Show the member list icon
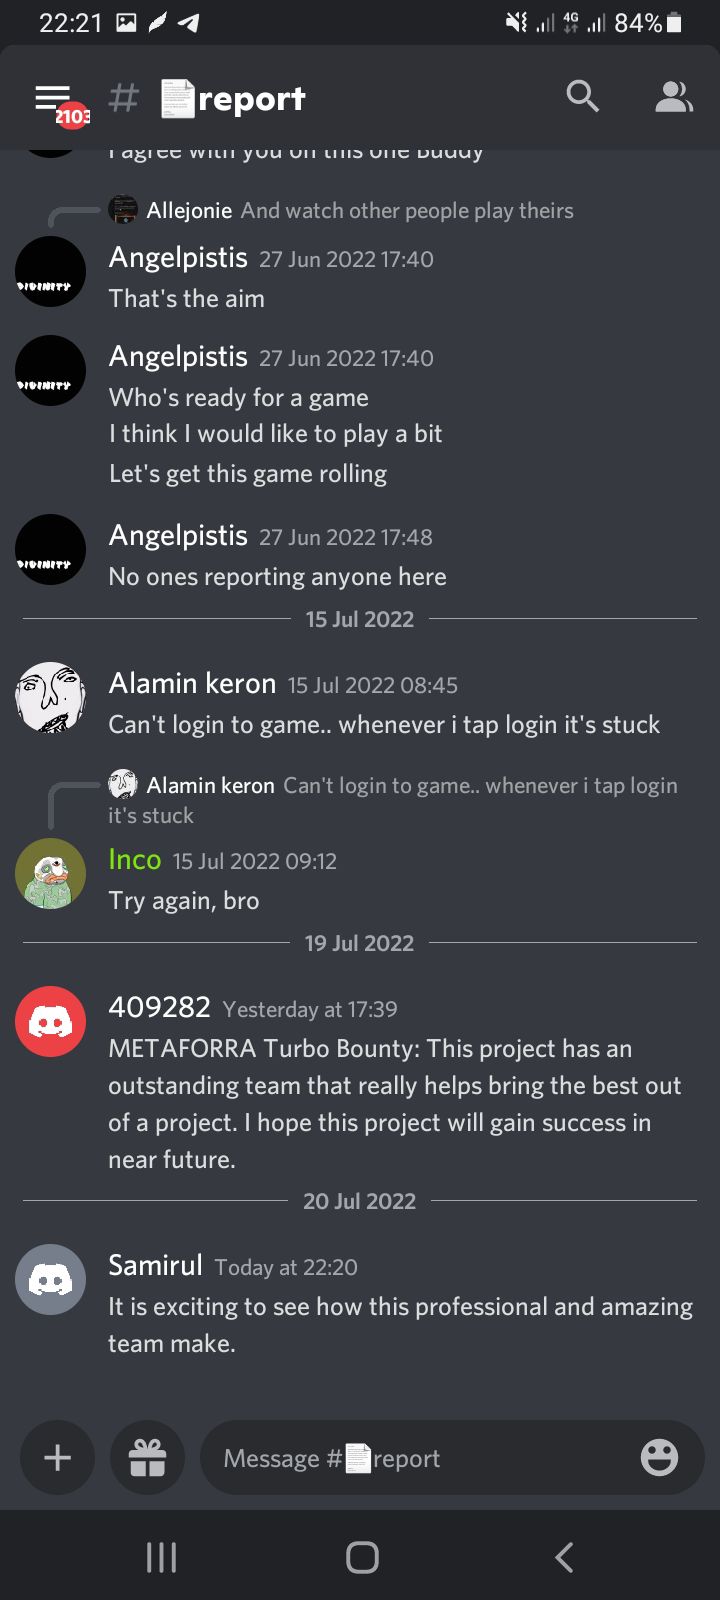The width and height of the screenshot is (720, 1600). click(674, 97)
